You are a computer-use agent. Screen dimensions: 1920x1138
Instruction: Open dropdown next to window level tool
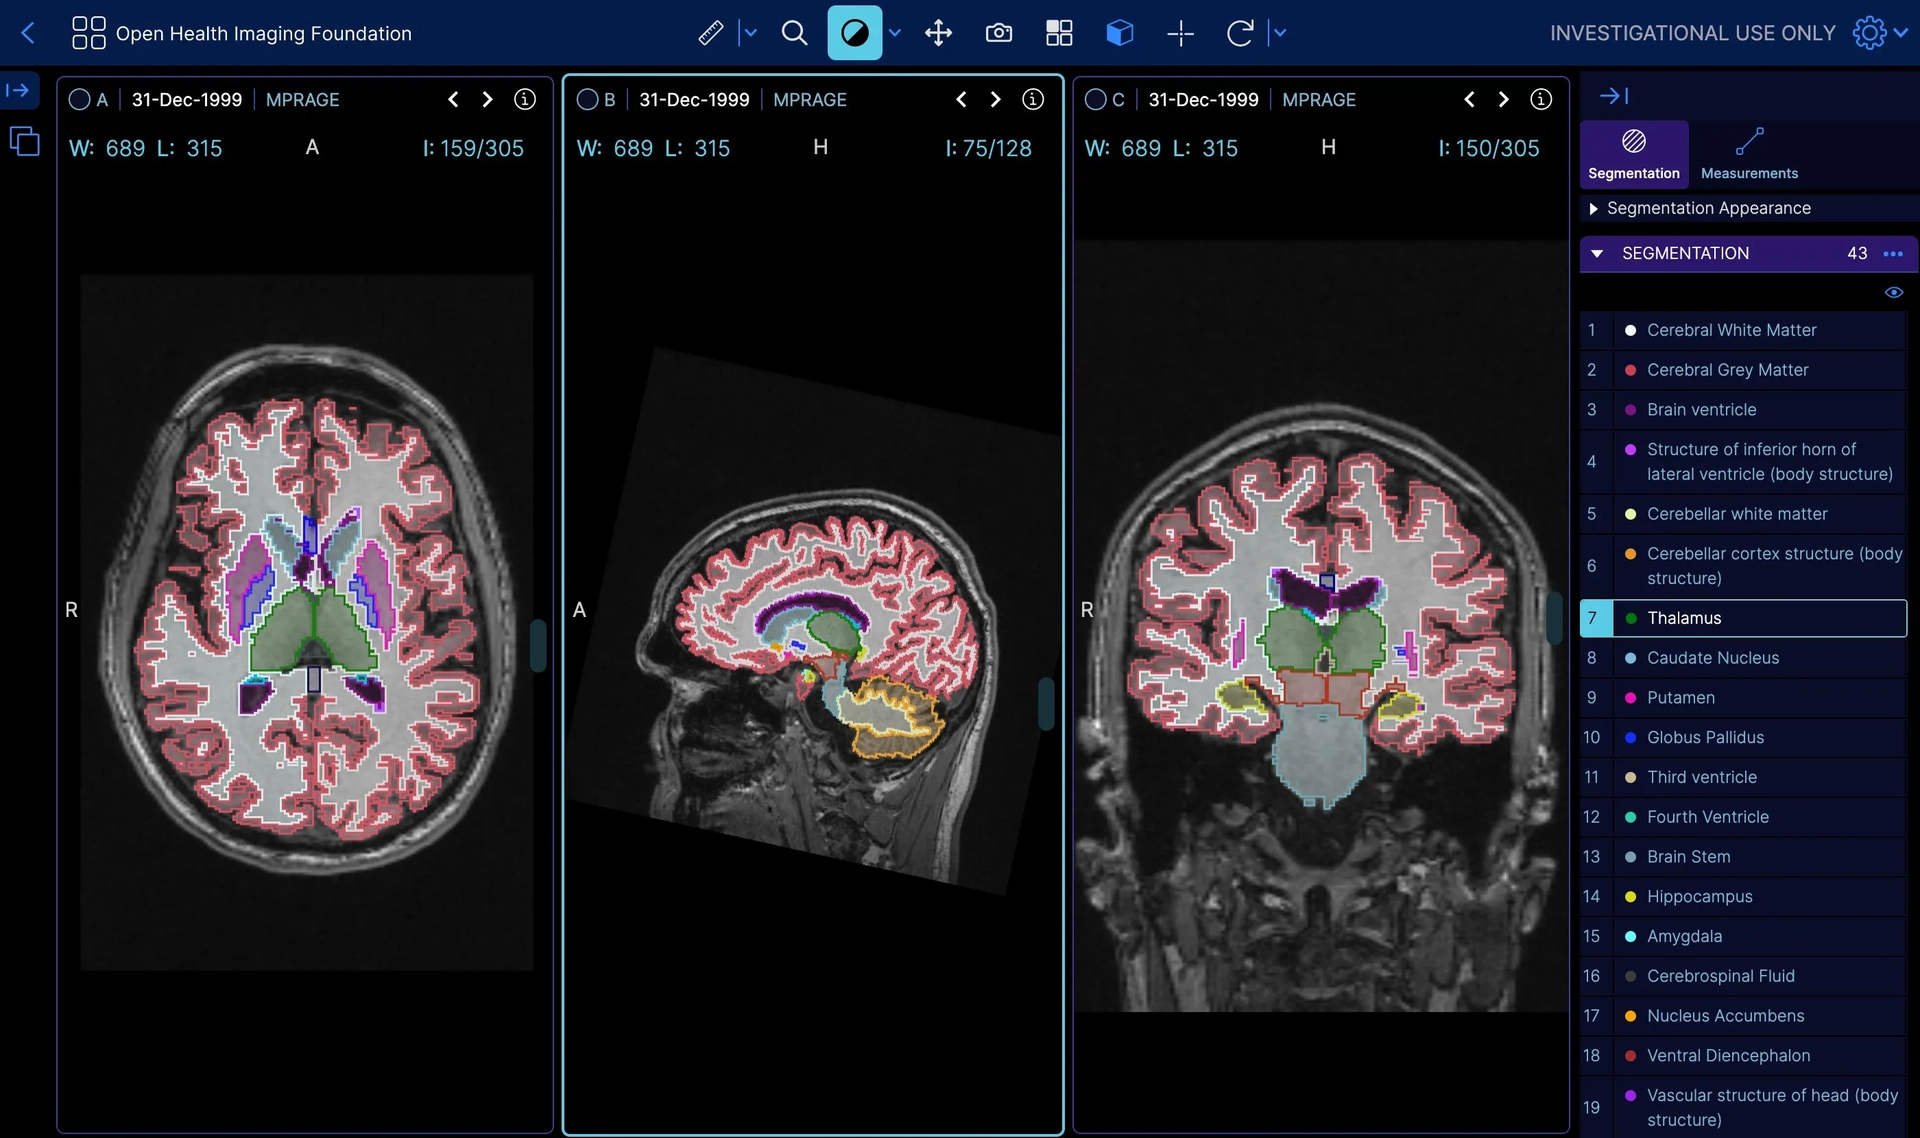pyautogui.click(x=895, y=33)
